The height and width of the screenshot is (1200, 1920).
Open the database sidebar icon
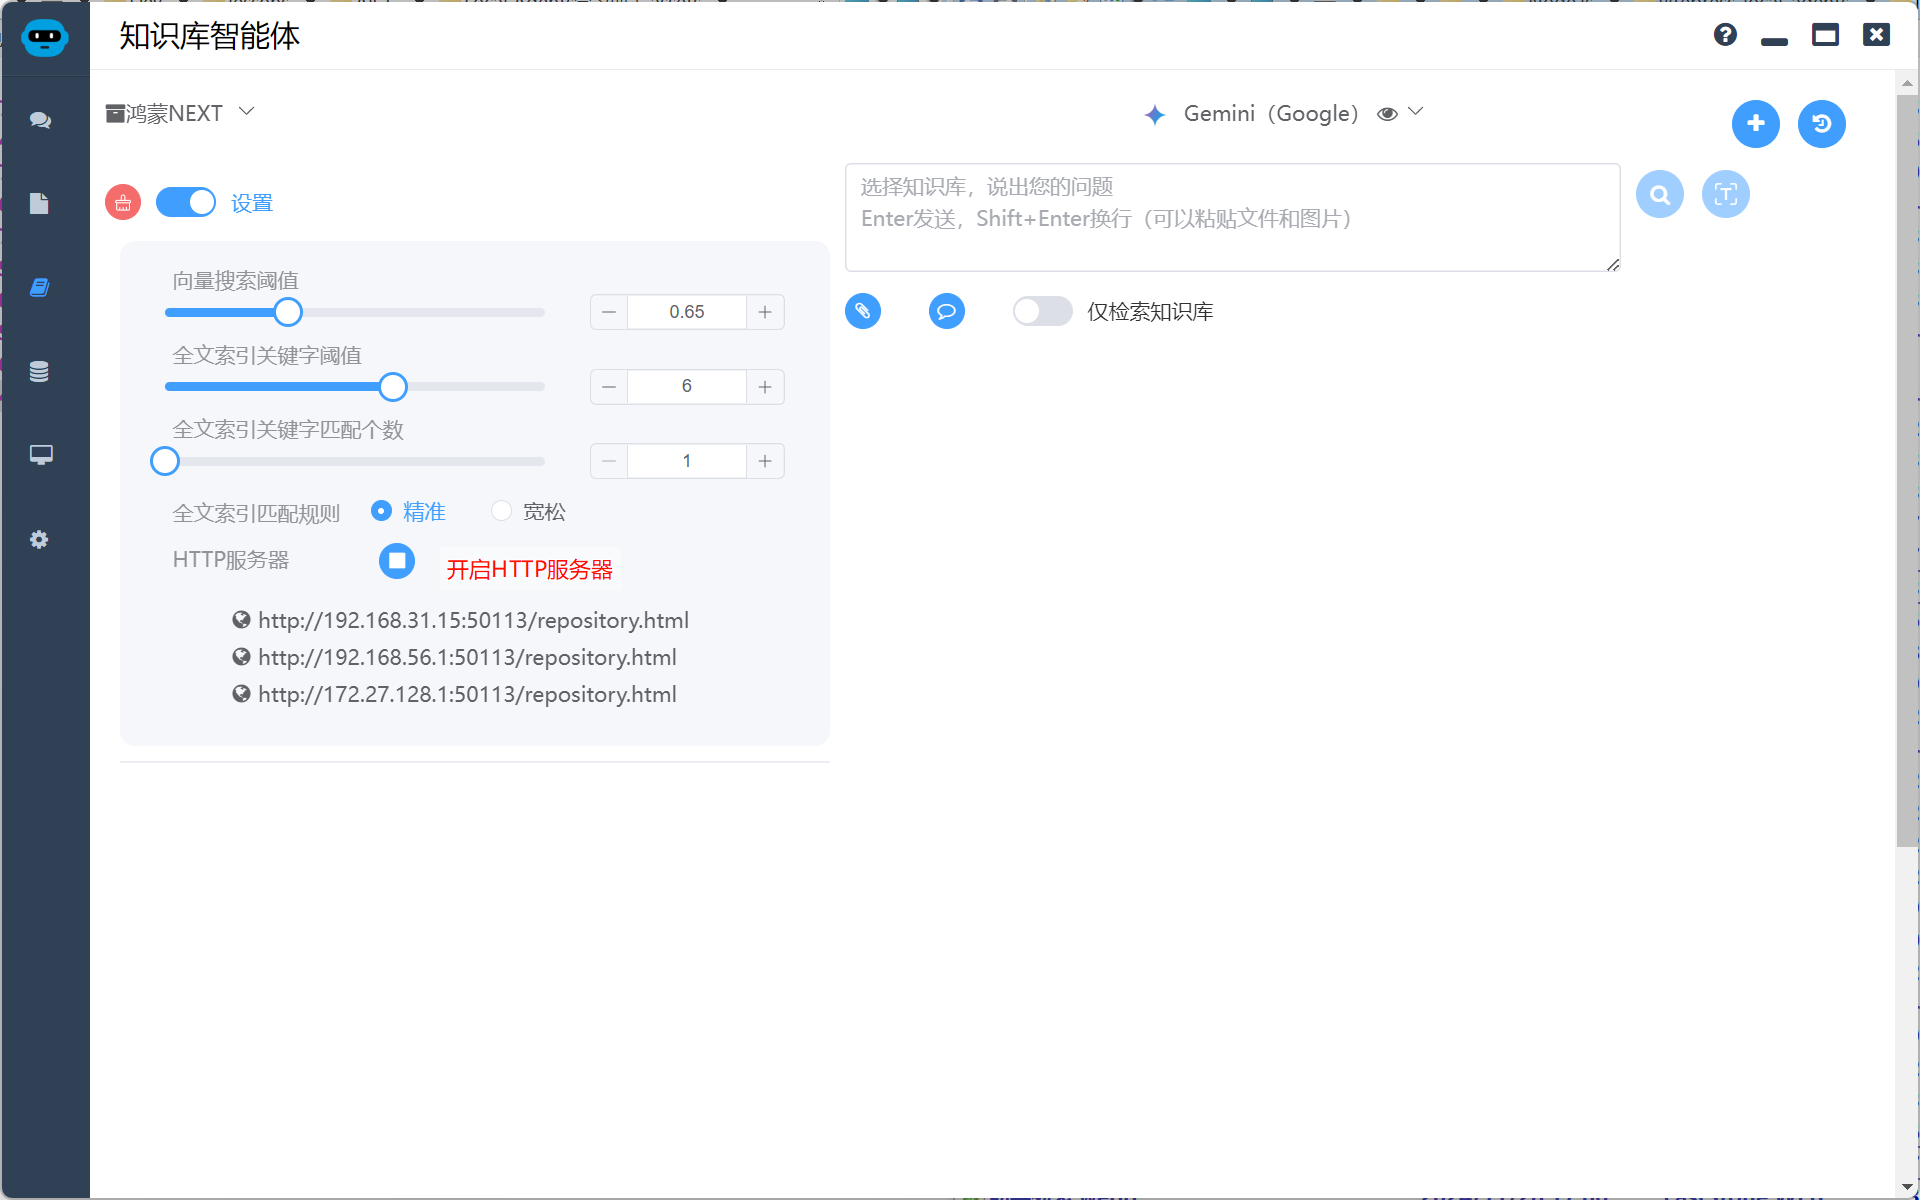pos(39,372)
